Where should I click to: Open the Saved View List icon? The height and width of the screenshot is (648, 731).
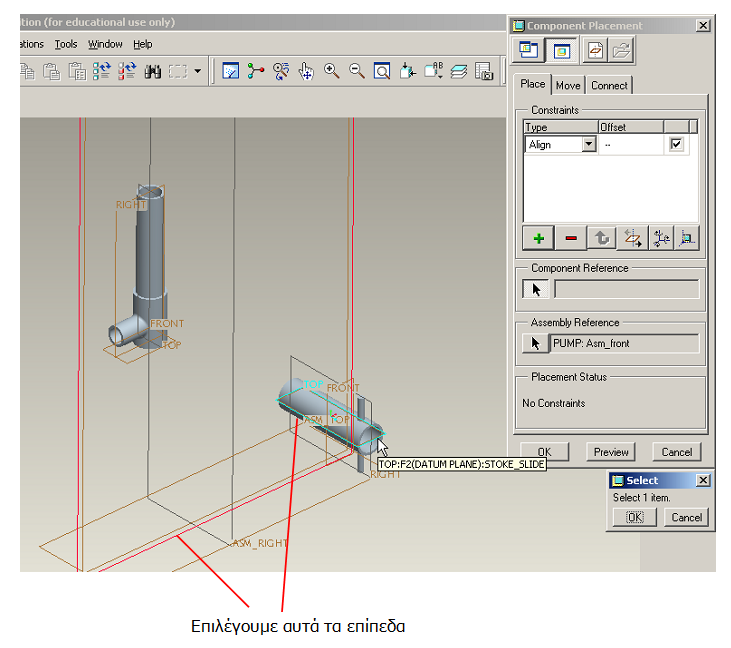(x=434, y=71)
